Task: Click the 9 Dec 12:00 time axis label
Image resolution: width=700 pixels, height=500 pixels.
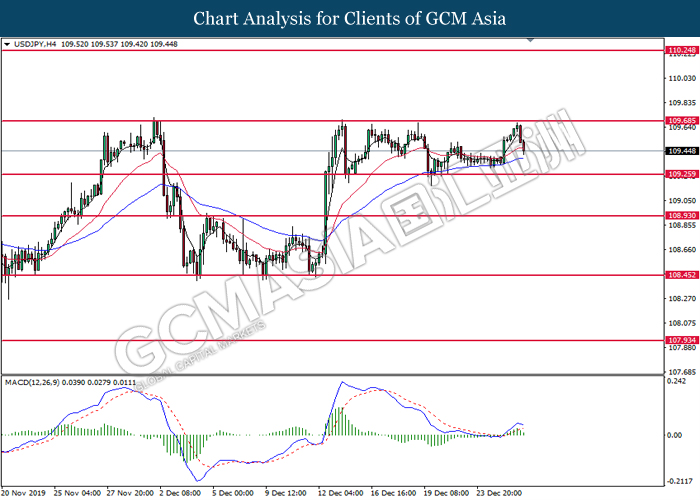Action: tap(286, 493)
